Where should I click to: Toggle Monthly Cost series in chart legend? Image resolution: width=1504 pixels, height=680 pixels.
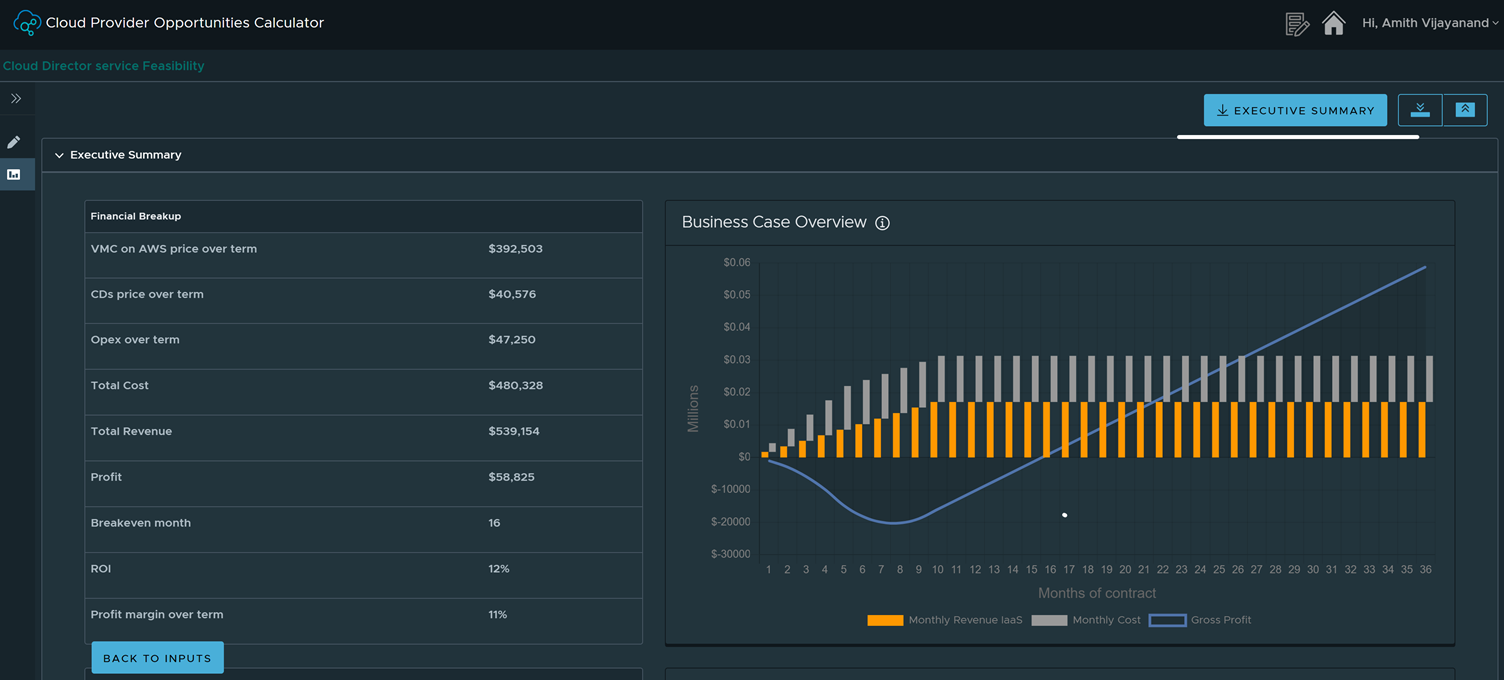click(1106, 620)
